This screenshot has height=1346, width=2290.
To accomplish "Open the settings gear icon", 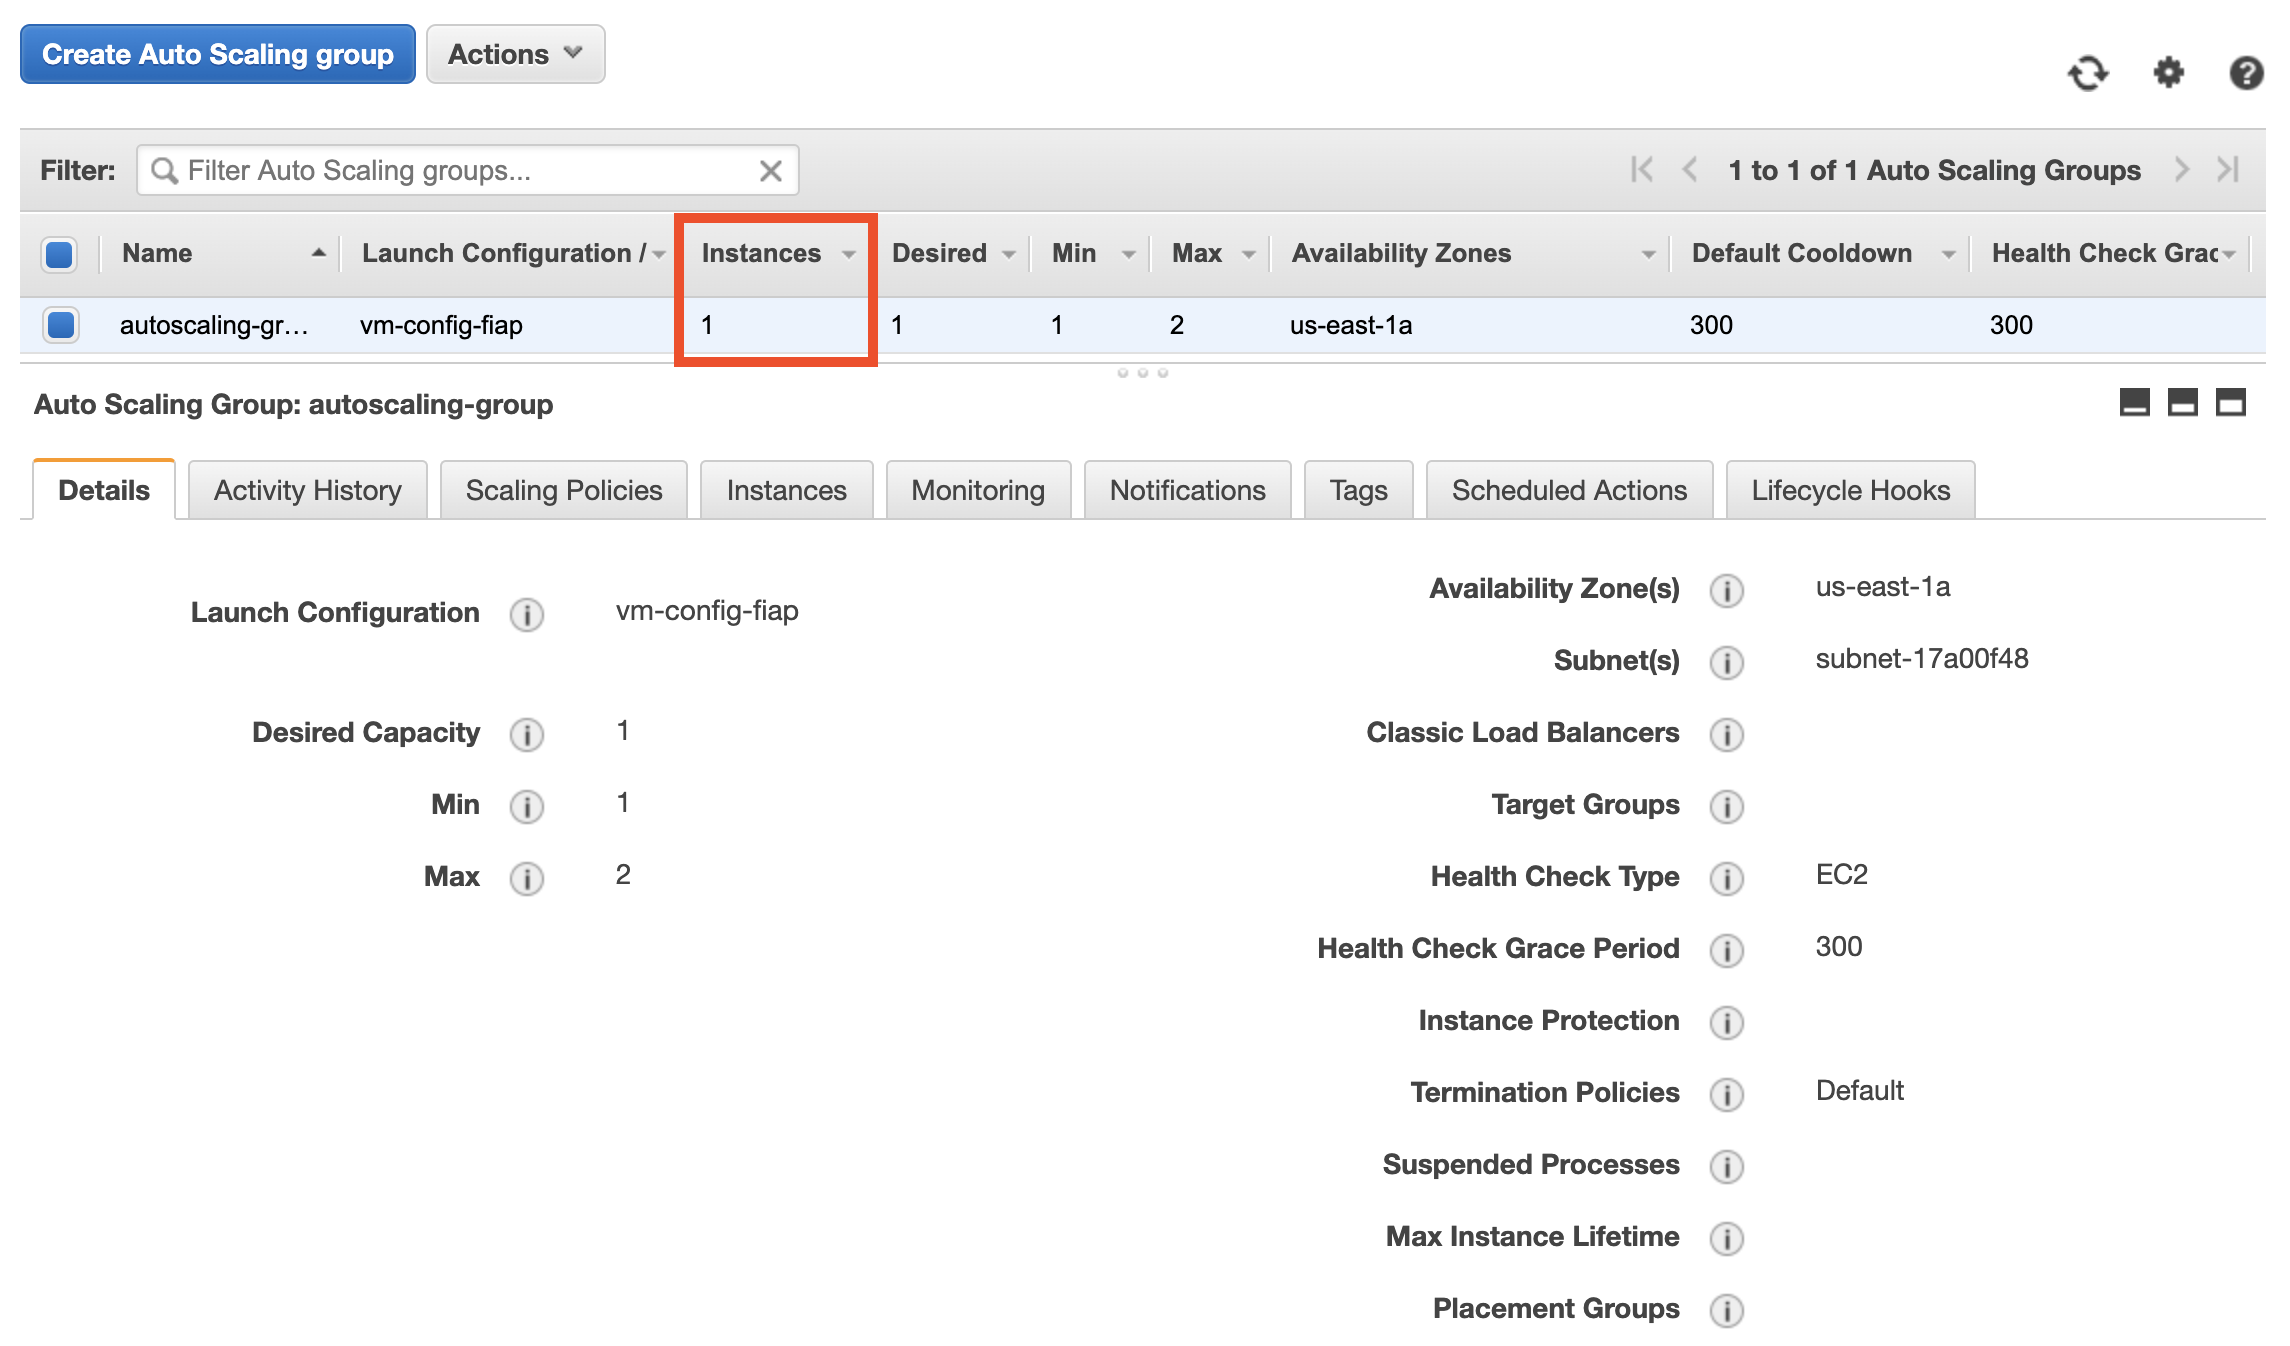I will click(x=2168, y=73).
